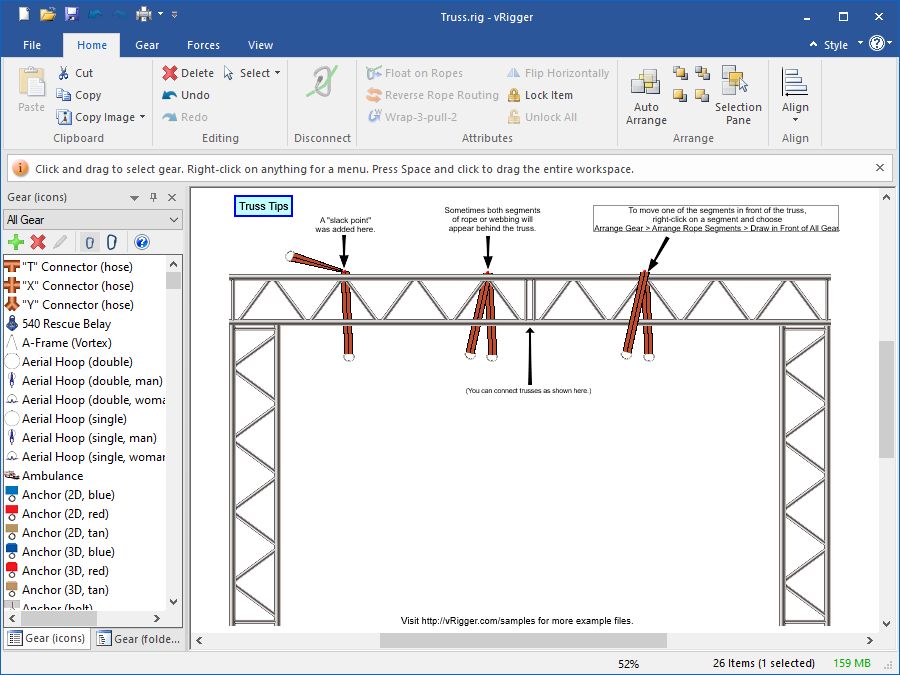Screen dimensions: 900x675
Task: Toggle the Gear panel pin auto-hide
Action: (153, 198)
